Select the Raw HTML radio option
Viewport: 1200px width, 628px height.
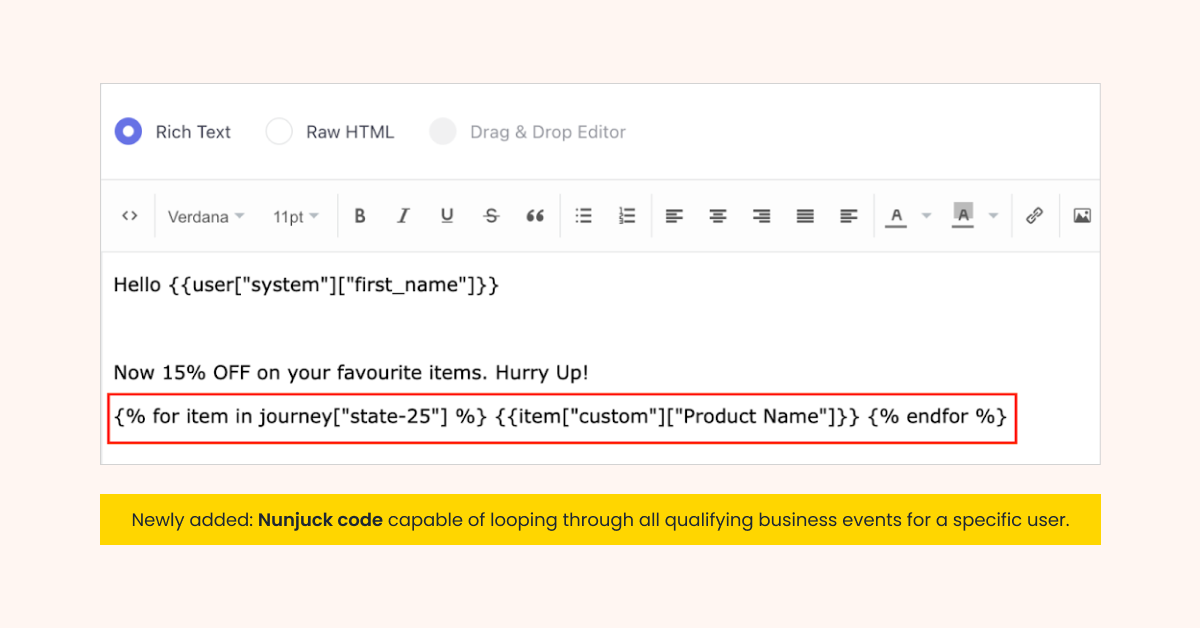point(279,132)
